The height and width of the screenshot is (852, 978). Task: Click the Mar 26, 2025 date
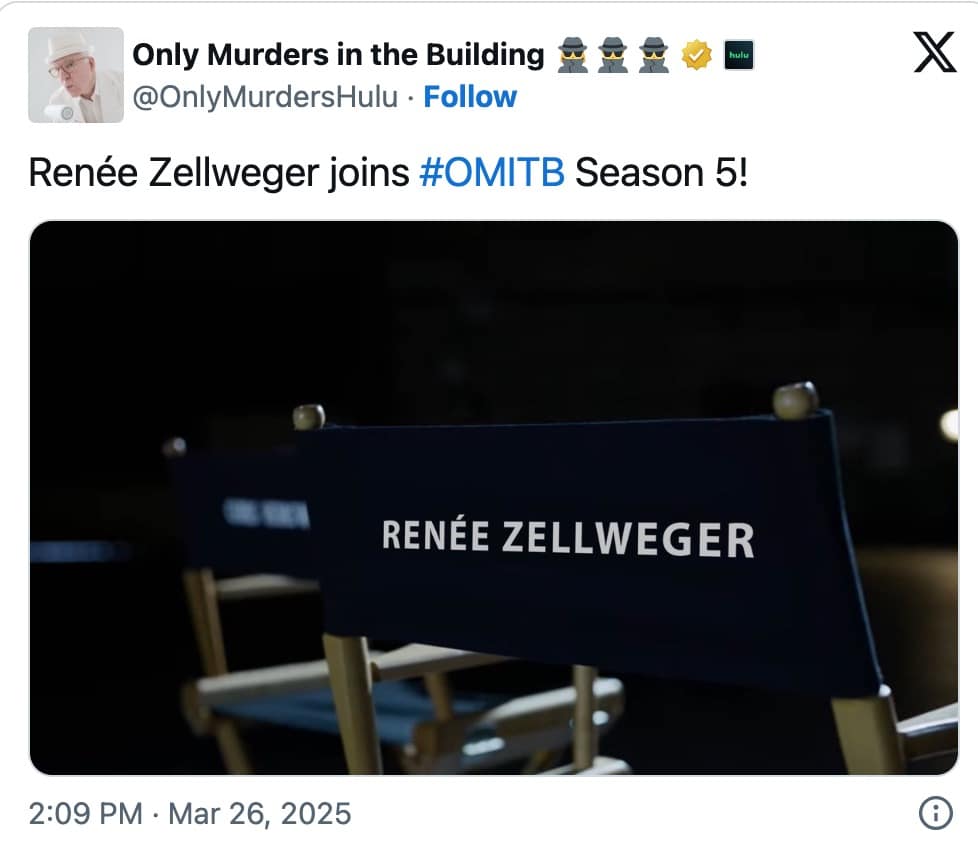click(x=260, y=813)
